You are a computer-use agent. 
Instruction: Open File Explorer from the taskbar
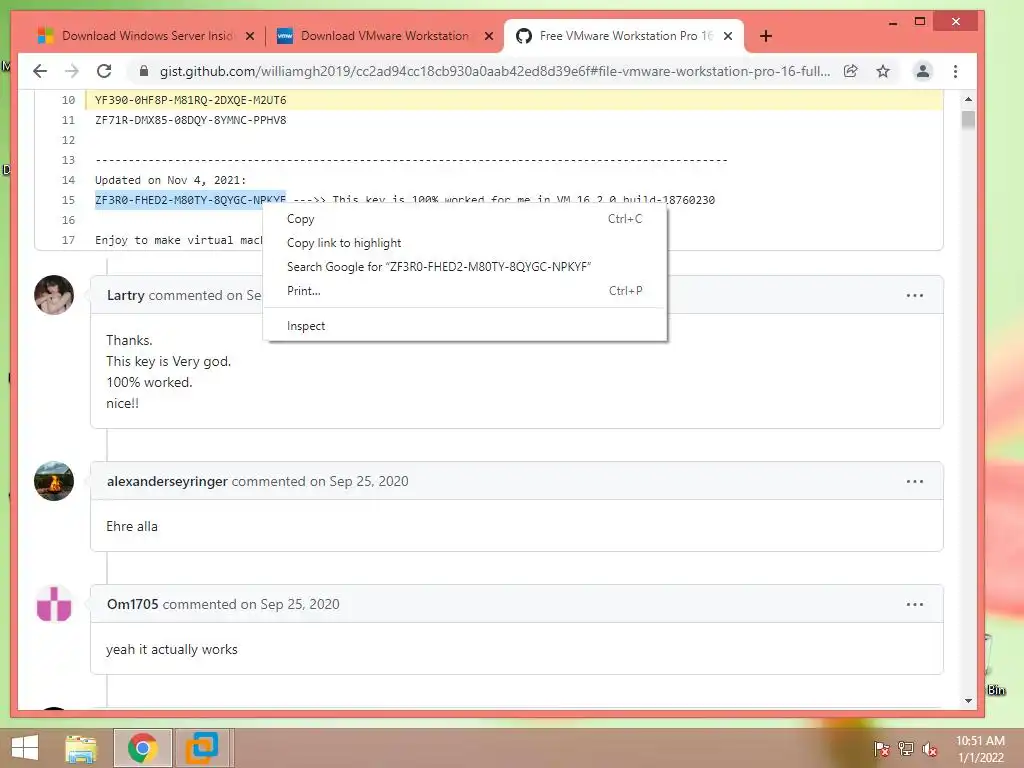81,748
